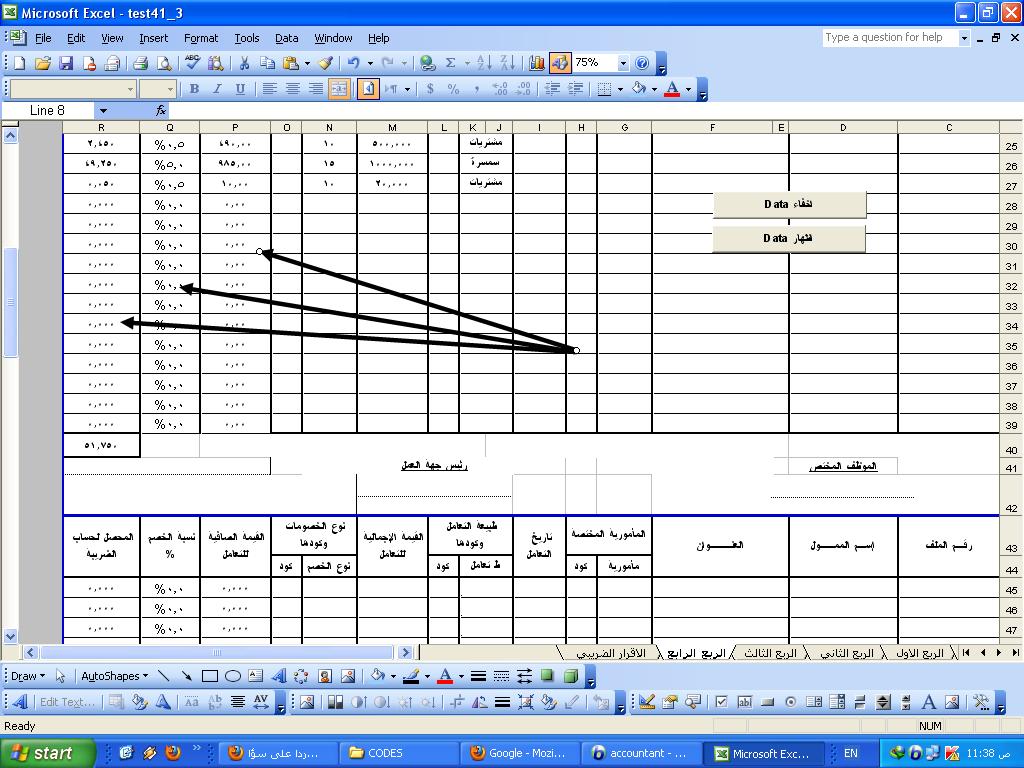Screen dimensions: 1024x768
Task: Undo the last action
Action: click(x=353, y=63)
